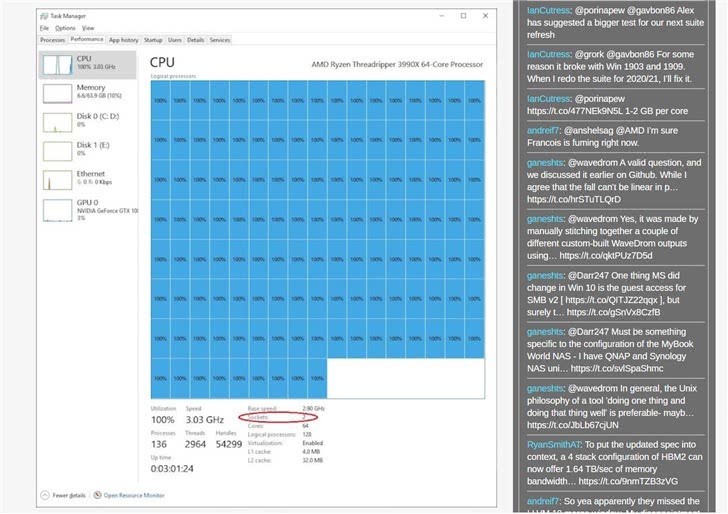
Task: Click the Logical processors value '128'
Action: [x=307, y=435]
